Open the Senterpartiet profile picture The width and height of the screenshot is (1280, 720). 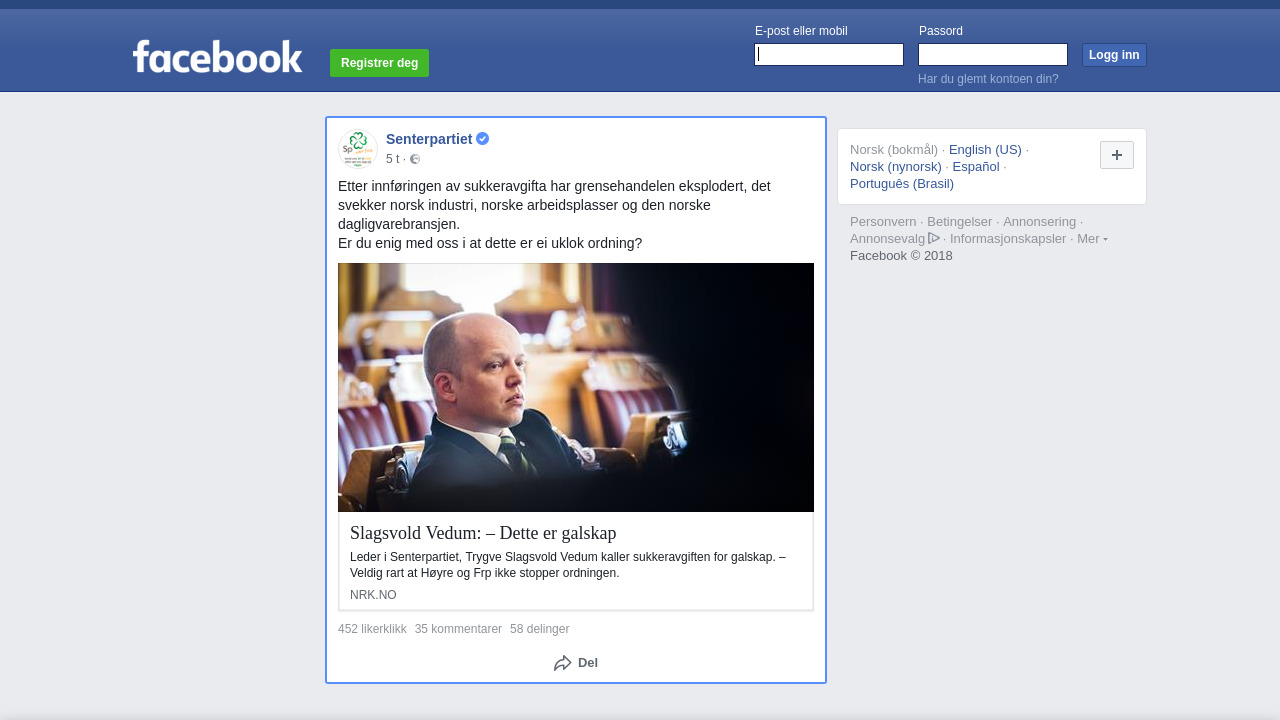(x=358, y=149)
